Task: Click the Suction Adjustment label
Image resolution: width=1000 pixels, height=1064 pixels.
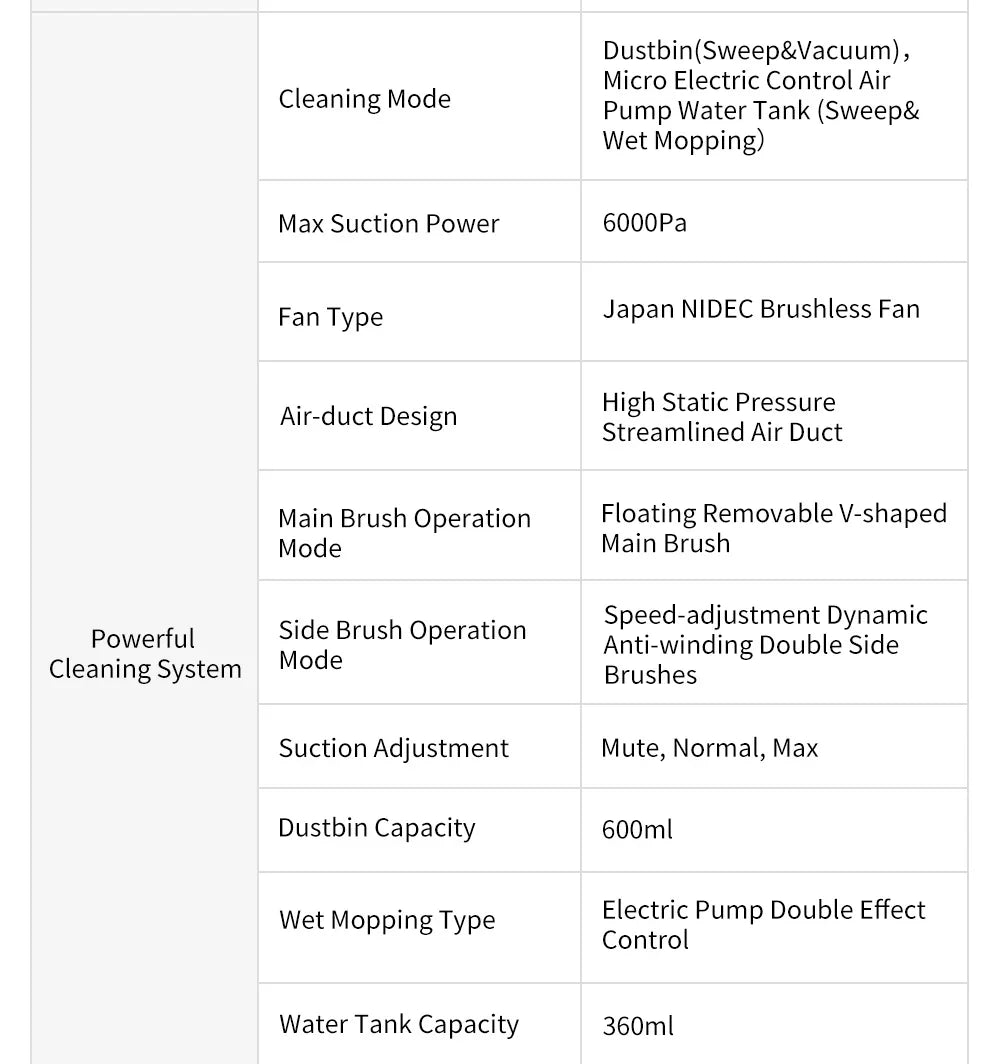Action: (x=394, y=748)
